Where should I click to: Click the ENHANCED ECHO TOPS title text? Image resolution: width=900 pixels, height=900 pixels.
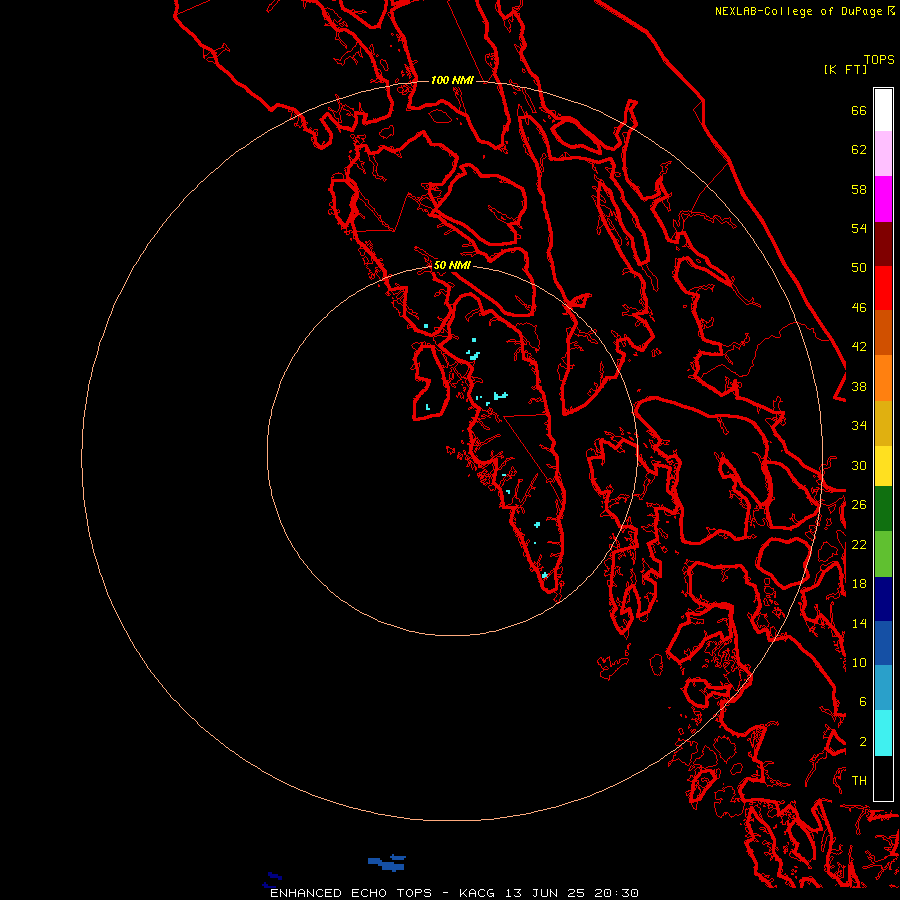pos(351,893)
